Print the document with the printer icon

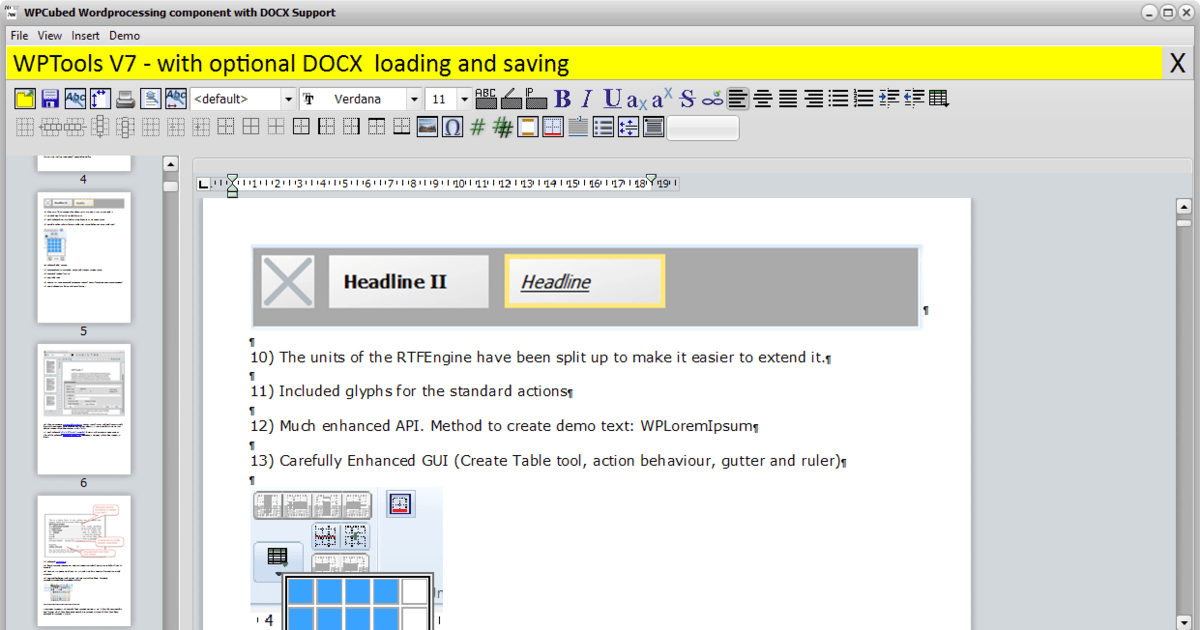pos(125,98)
